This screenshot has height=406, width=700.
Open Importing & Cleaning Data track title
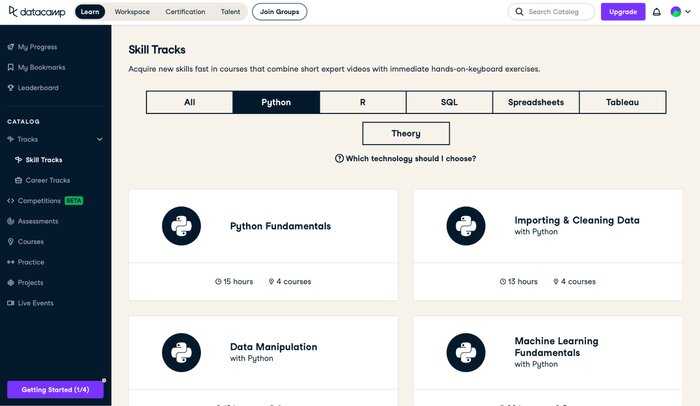coord(577,220)
